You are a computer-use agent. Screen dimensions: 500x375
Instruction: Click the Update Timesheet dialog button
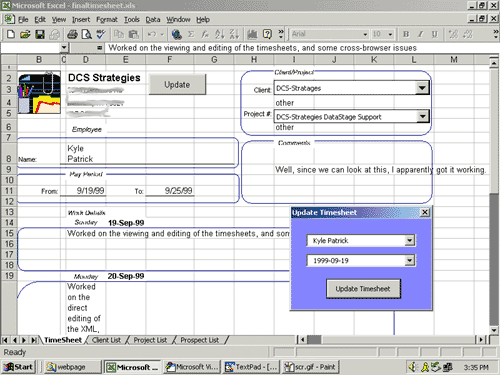click(x=363, y=289)
